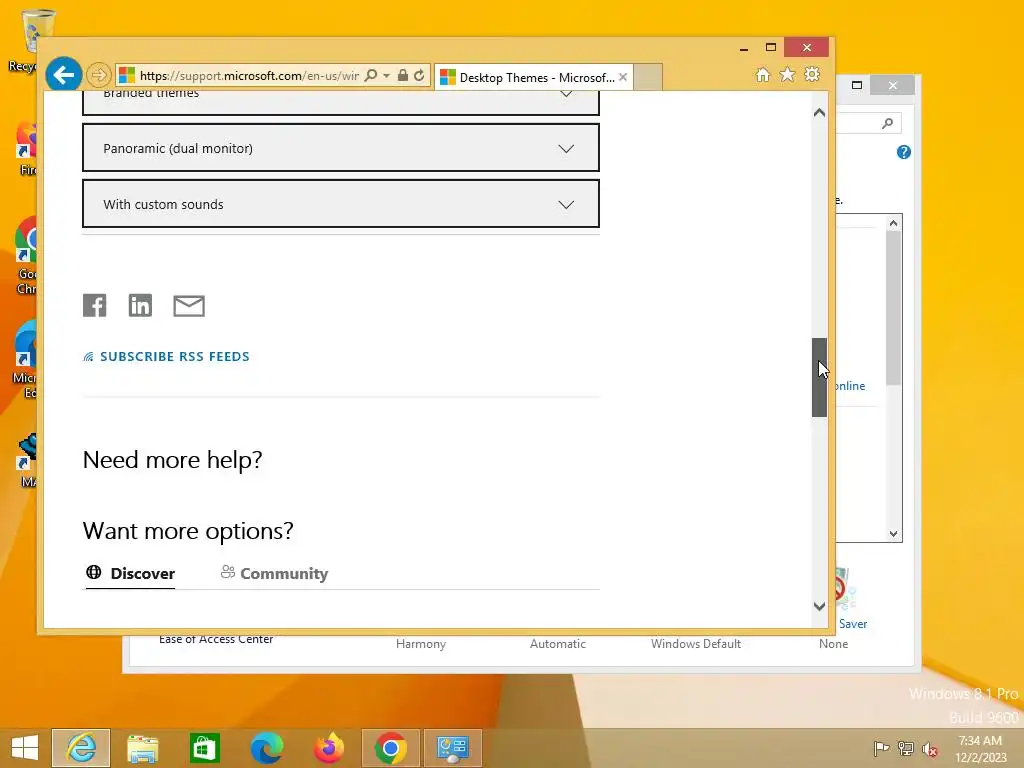The image size is (1024, 768).
Task: Open the IE Home icon
Action: pyautogui.click(x=763, y=74)
